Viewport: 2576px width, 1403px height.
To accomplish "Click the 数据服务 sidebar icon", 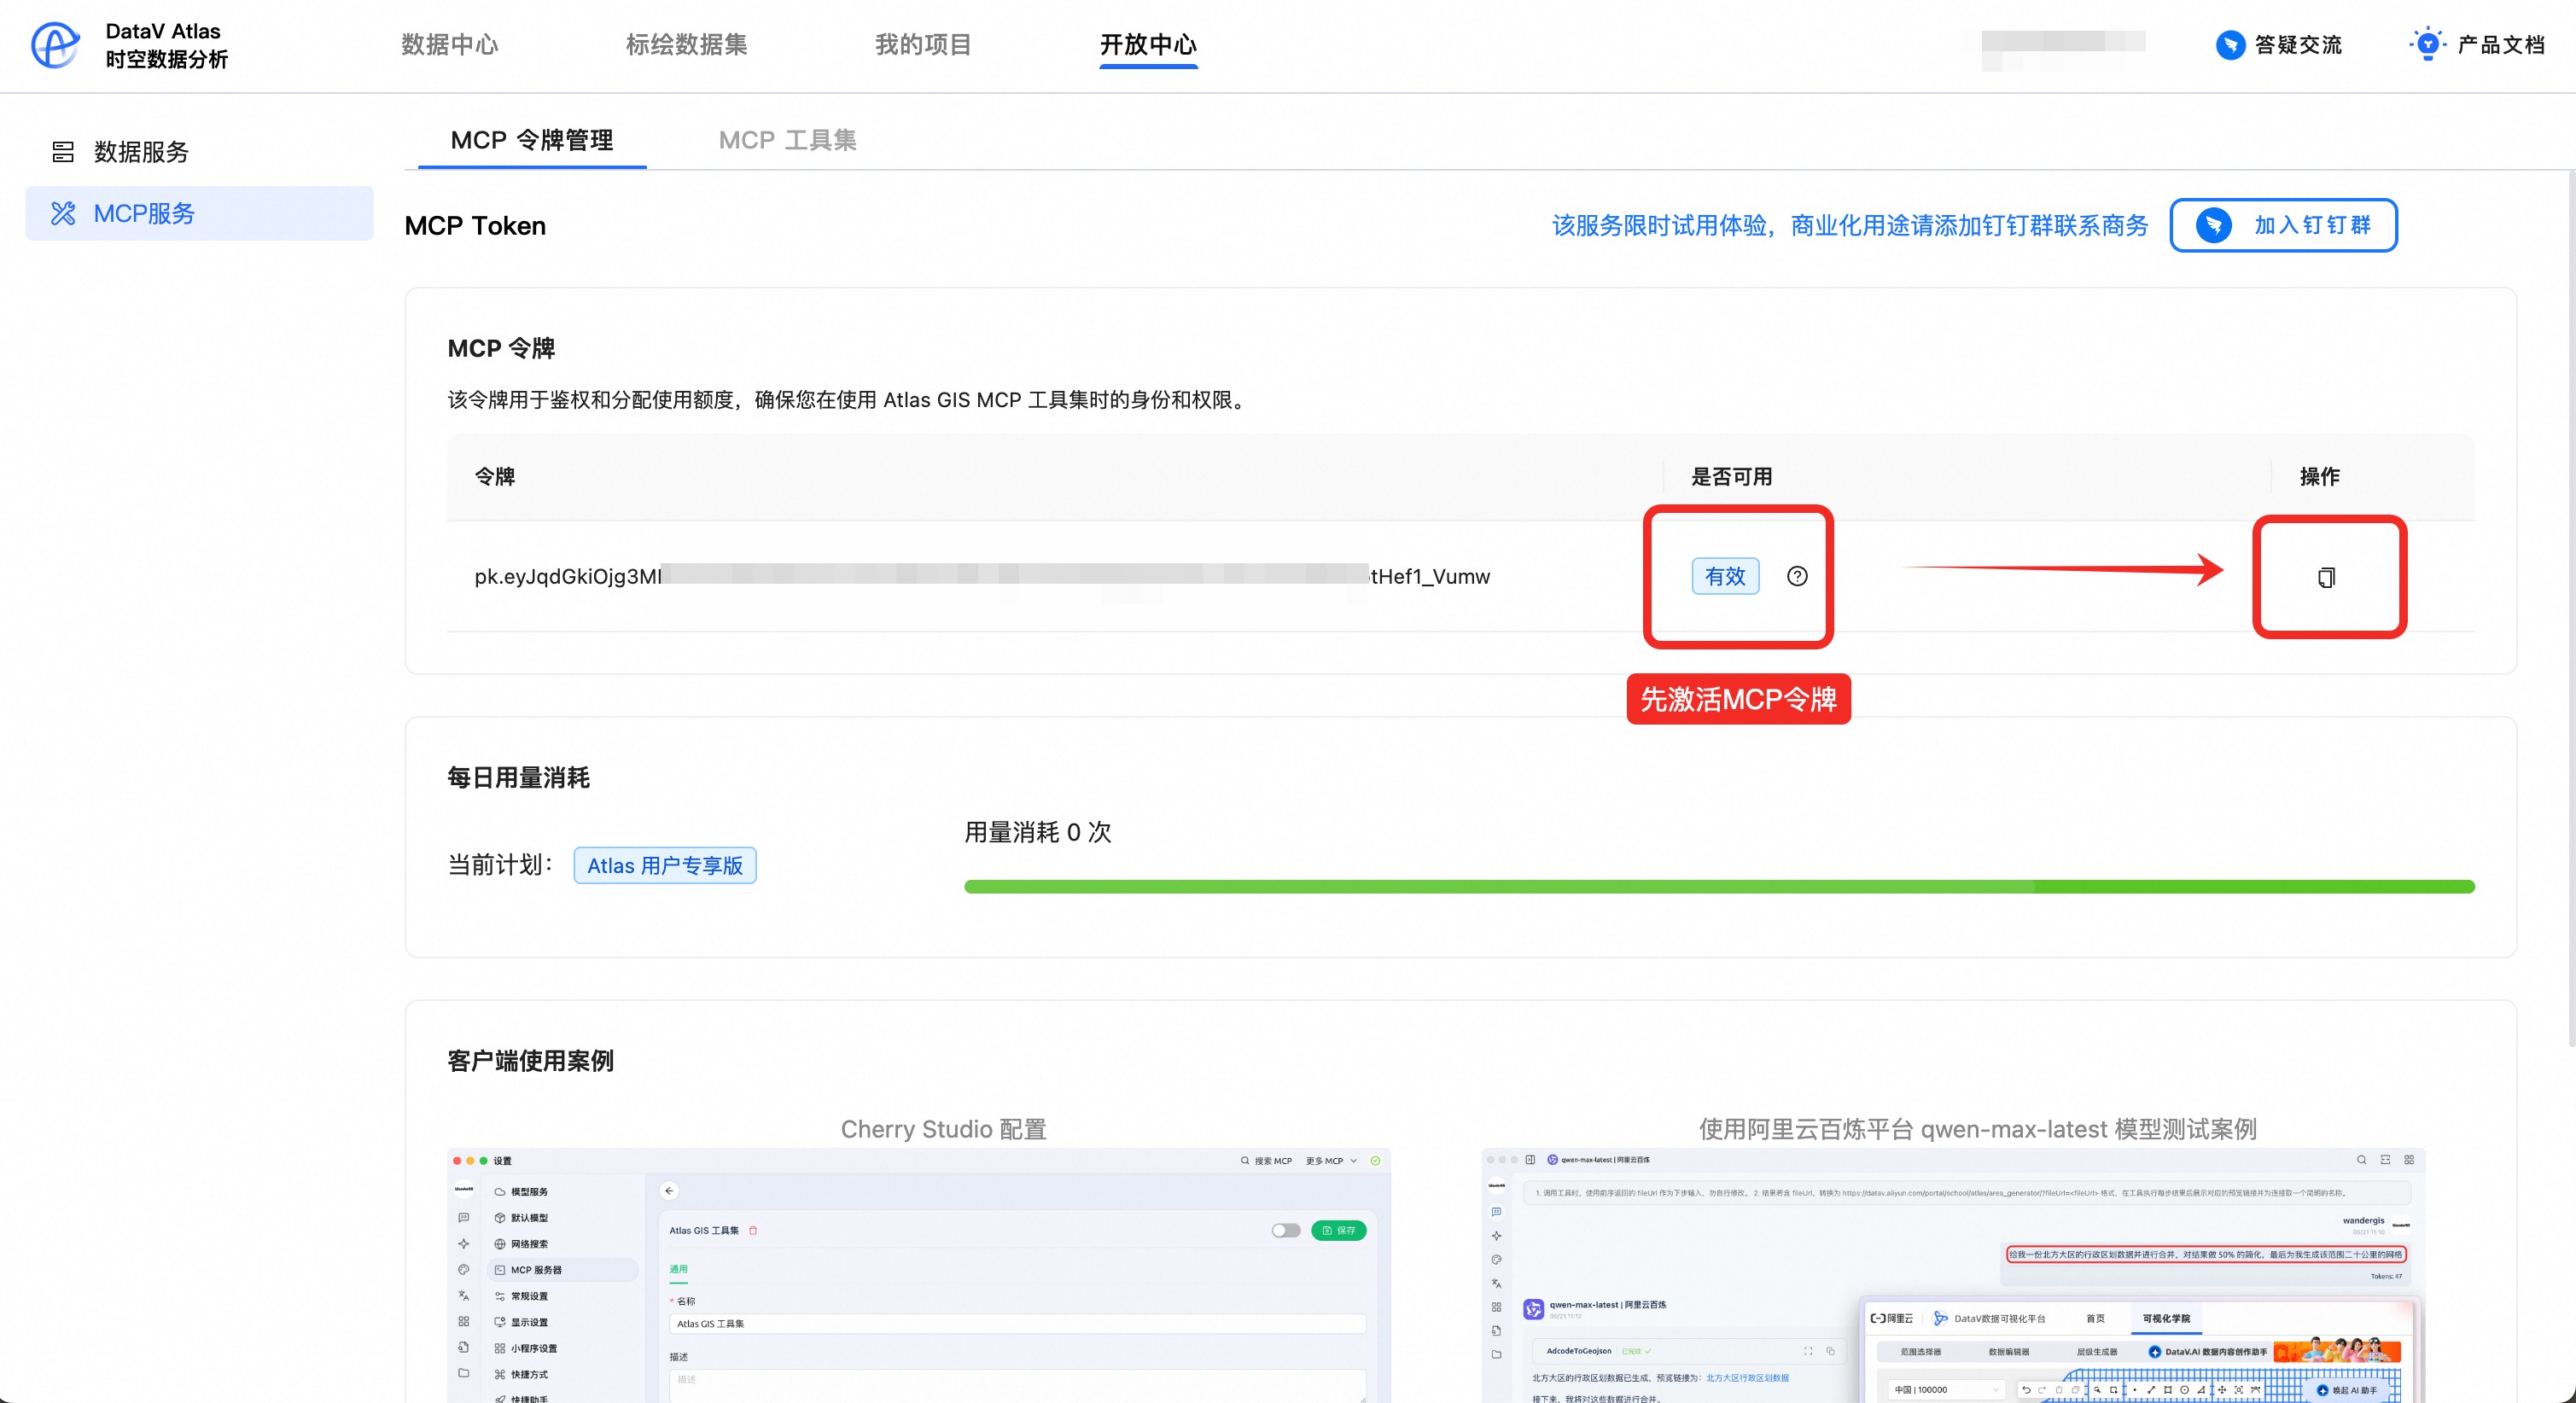I will (x=63, y=152).
